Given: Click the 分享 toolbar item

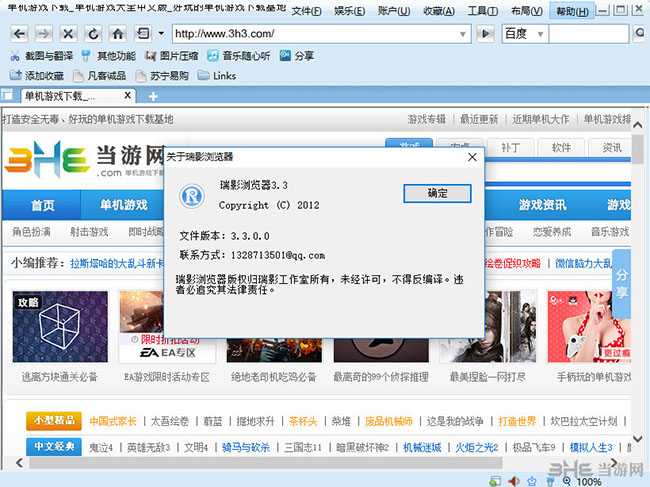Looking at the screenshot, I should tap(297, 56).
